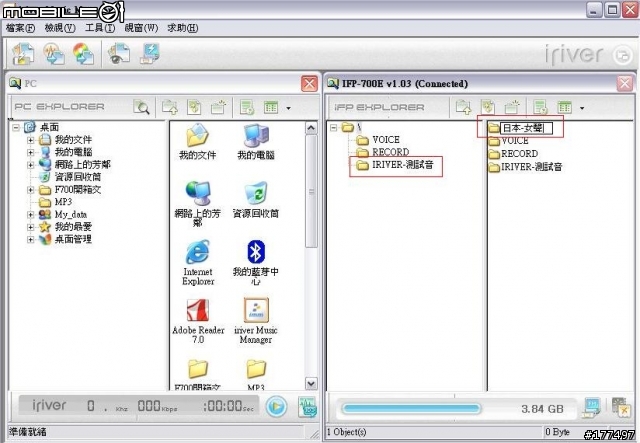This screenshot has height=443, width=640.
Task: Collapse the IFP root folder tree node
Action: click(333, 128)
